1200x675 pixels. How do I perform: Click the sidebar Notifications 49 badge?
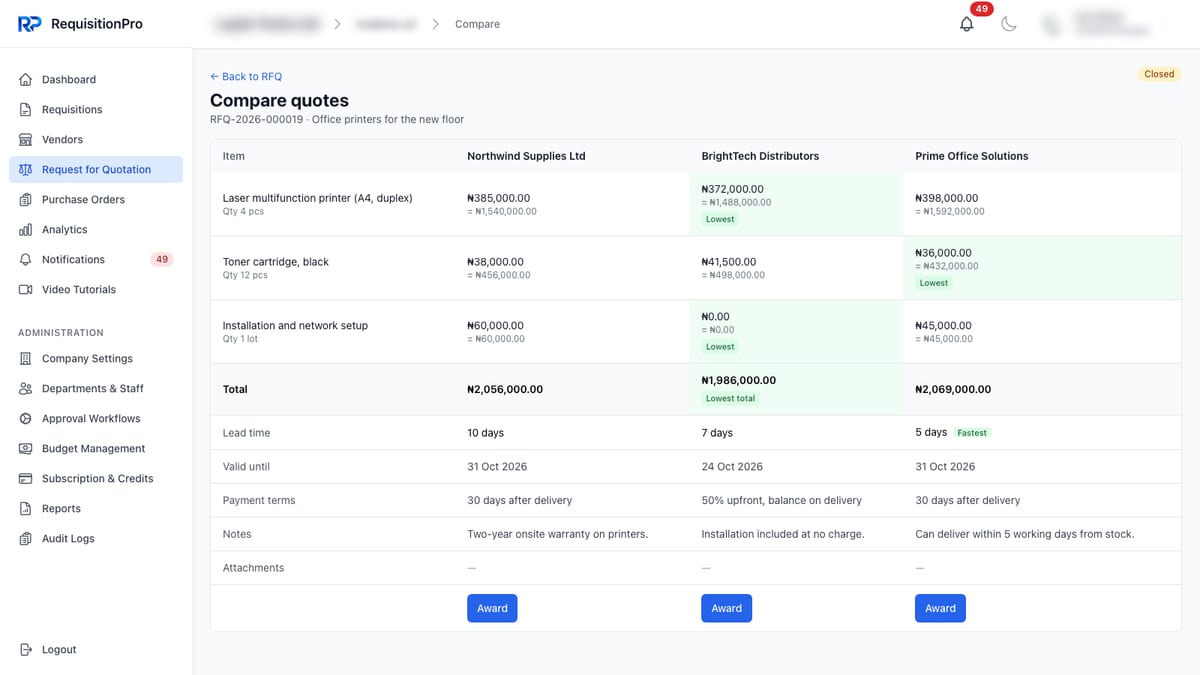click(162, 259)
